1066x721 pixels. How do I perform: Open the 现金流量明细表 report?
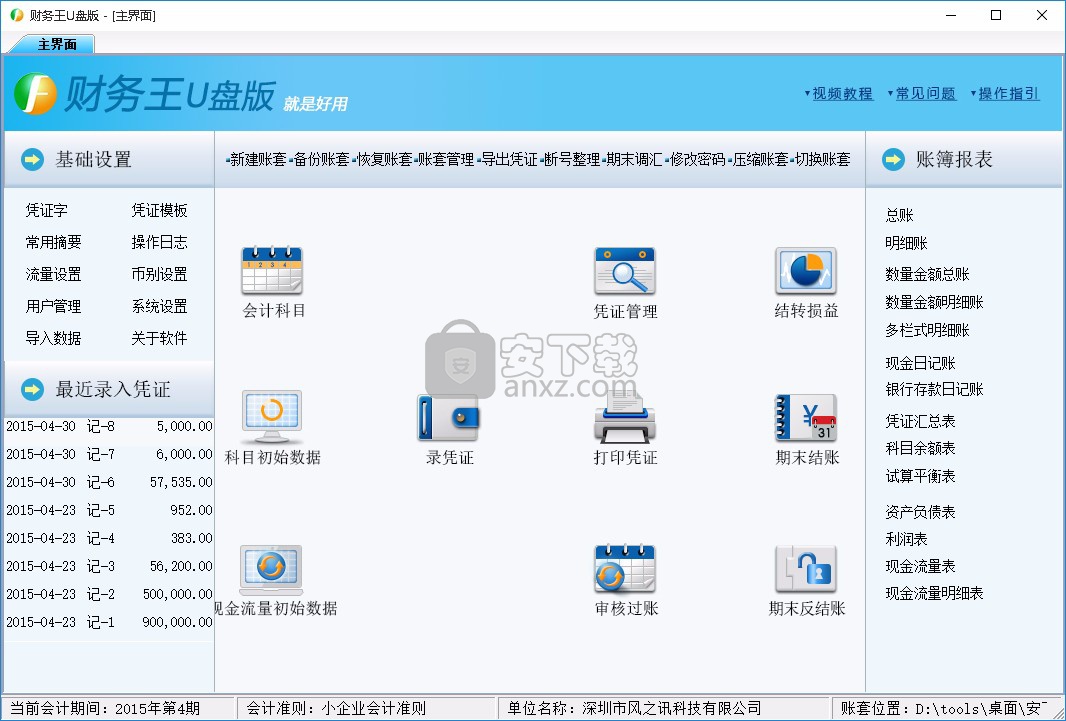(934, 593)
